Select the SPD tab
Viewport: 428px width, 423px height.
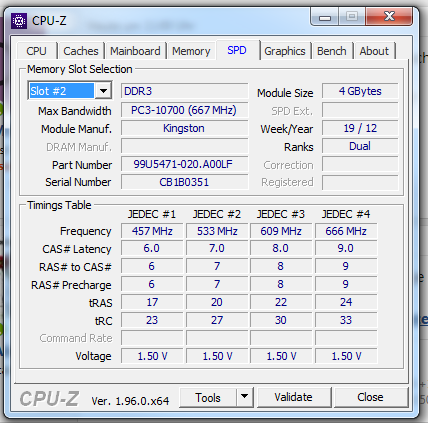point(237,50)
